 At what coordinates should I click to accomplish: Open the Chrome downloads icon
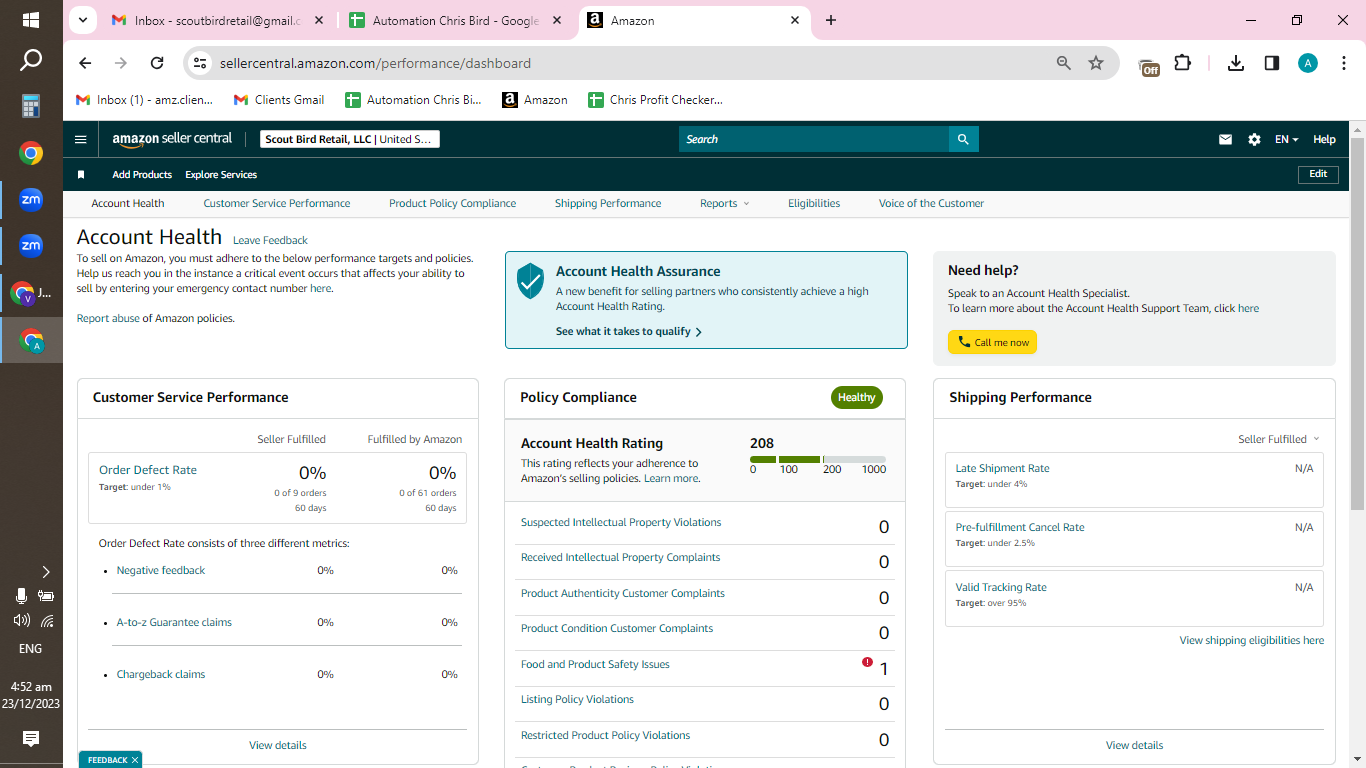1236,63
